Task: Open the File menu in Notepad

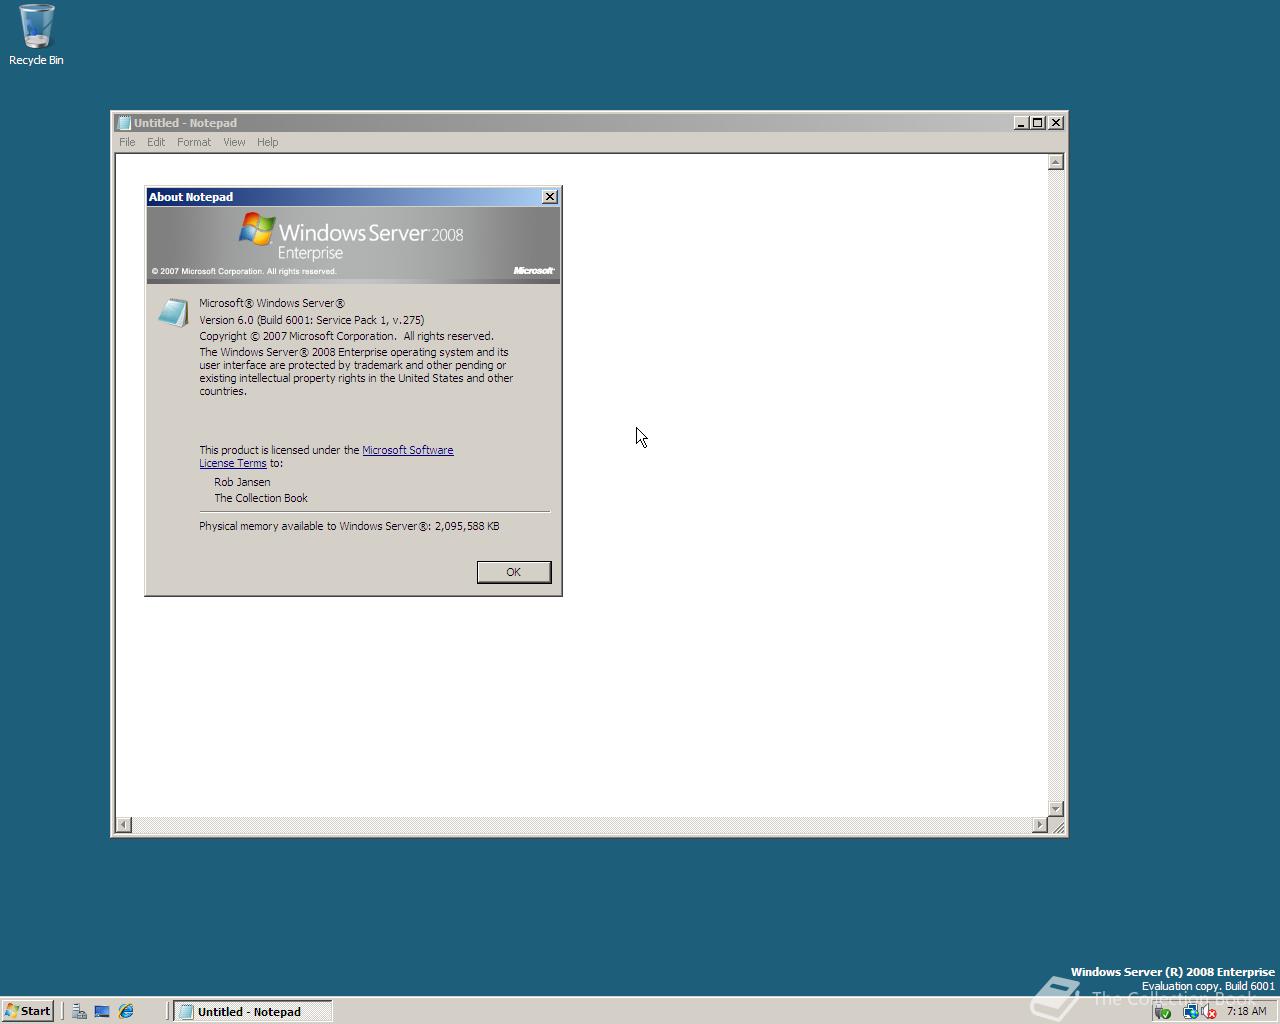Action: (127, 142)
